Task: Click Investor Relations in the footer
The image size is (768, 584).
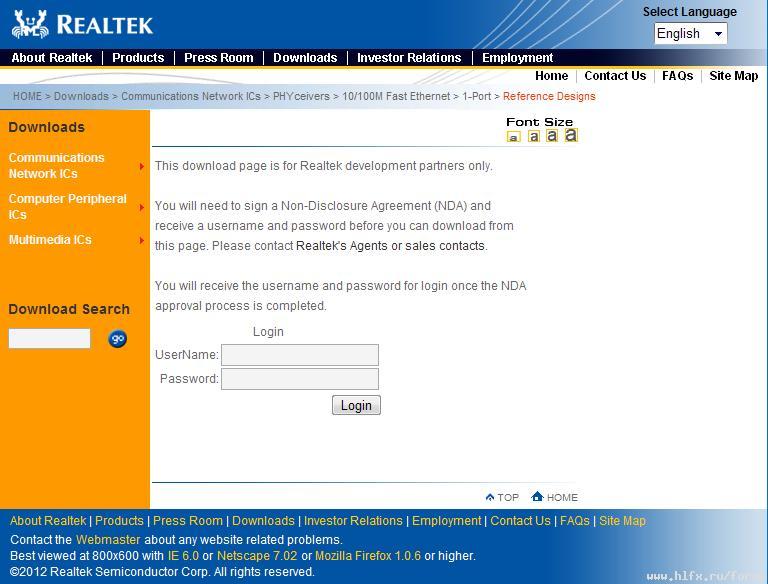Action: click(353, 521)
